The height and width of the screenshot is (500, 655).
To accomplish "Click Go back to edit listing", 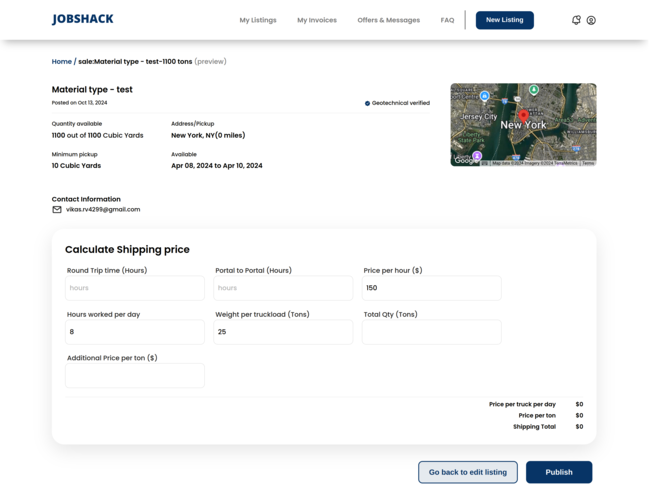I will [468, 472].
